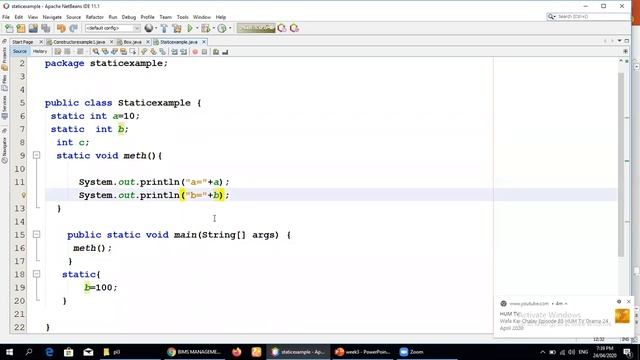
Task: Open the editor tabs list dropdown arrow
Action: [620, 41]
